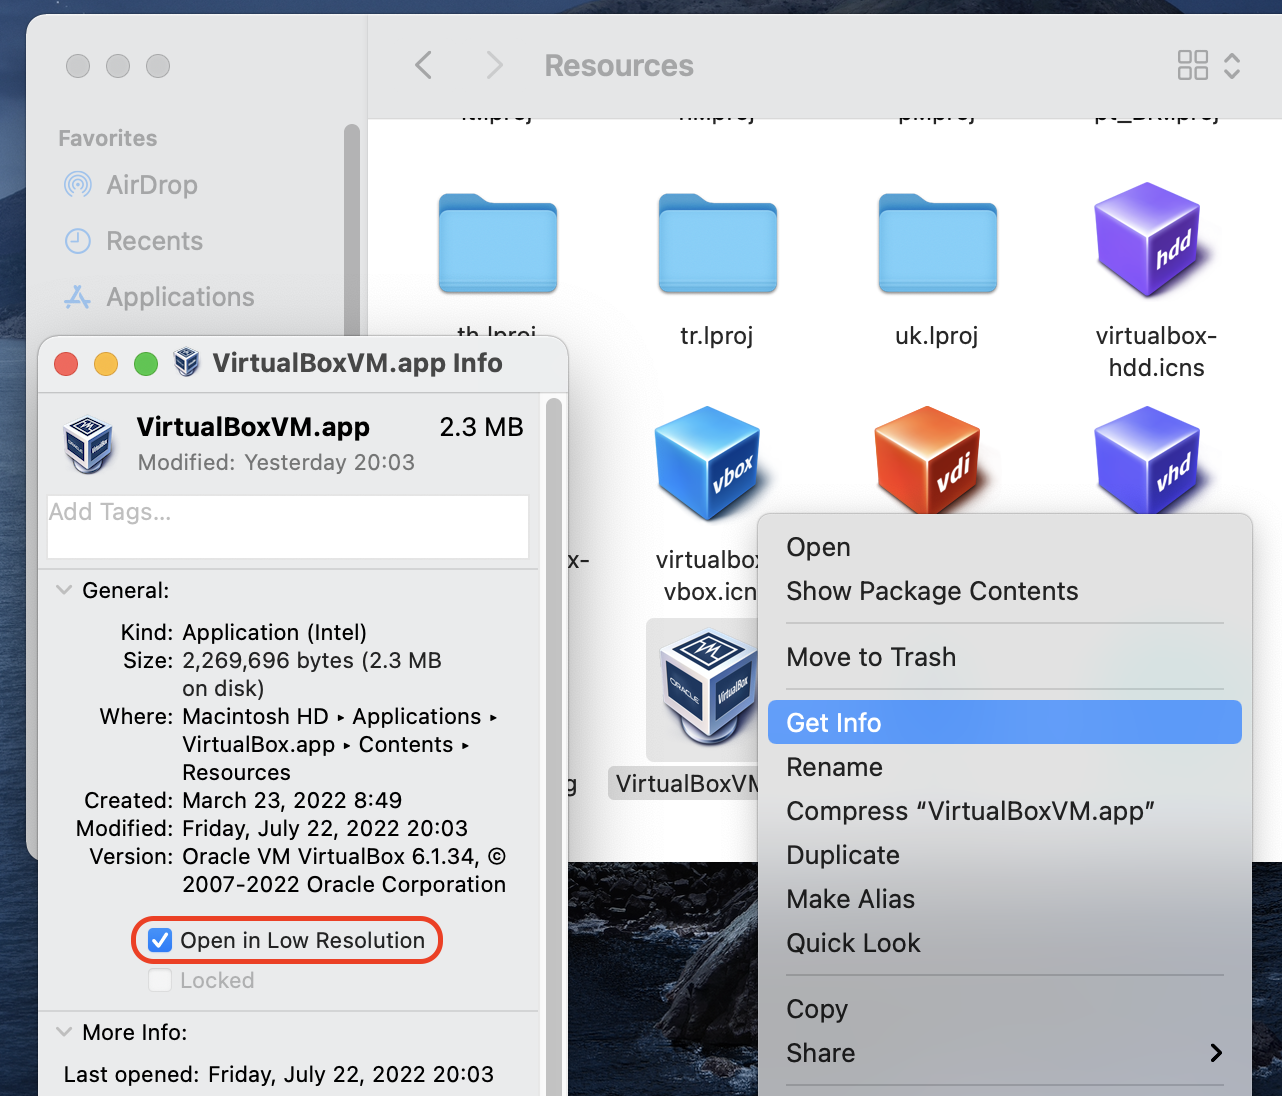Click the VirtualBox icon in Info title bar
This screenshot has width=1282, height=1096.
(186, 363)
